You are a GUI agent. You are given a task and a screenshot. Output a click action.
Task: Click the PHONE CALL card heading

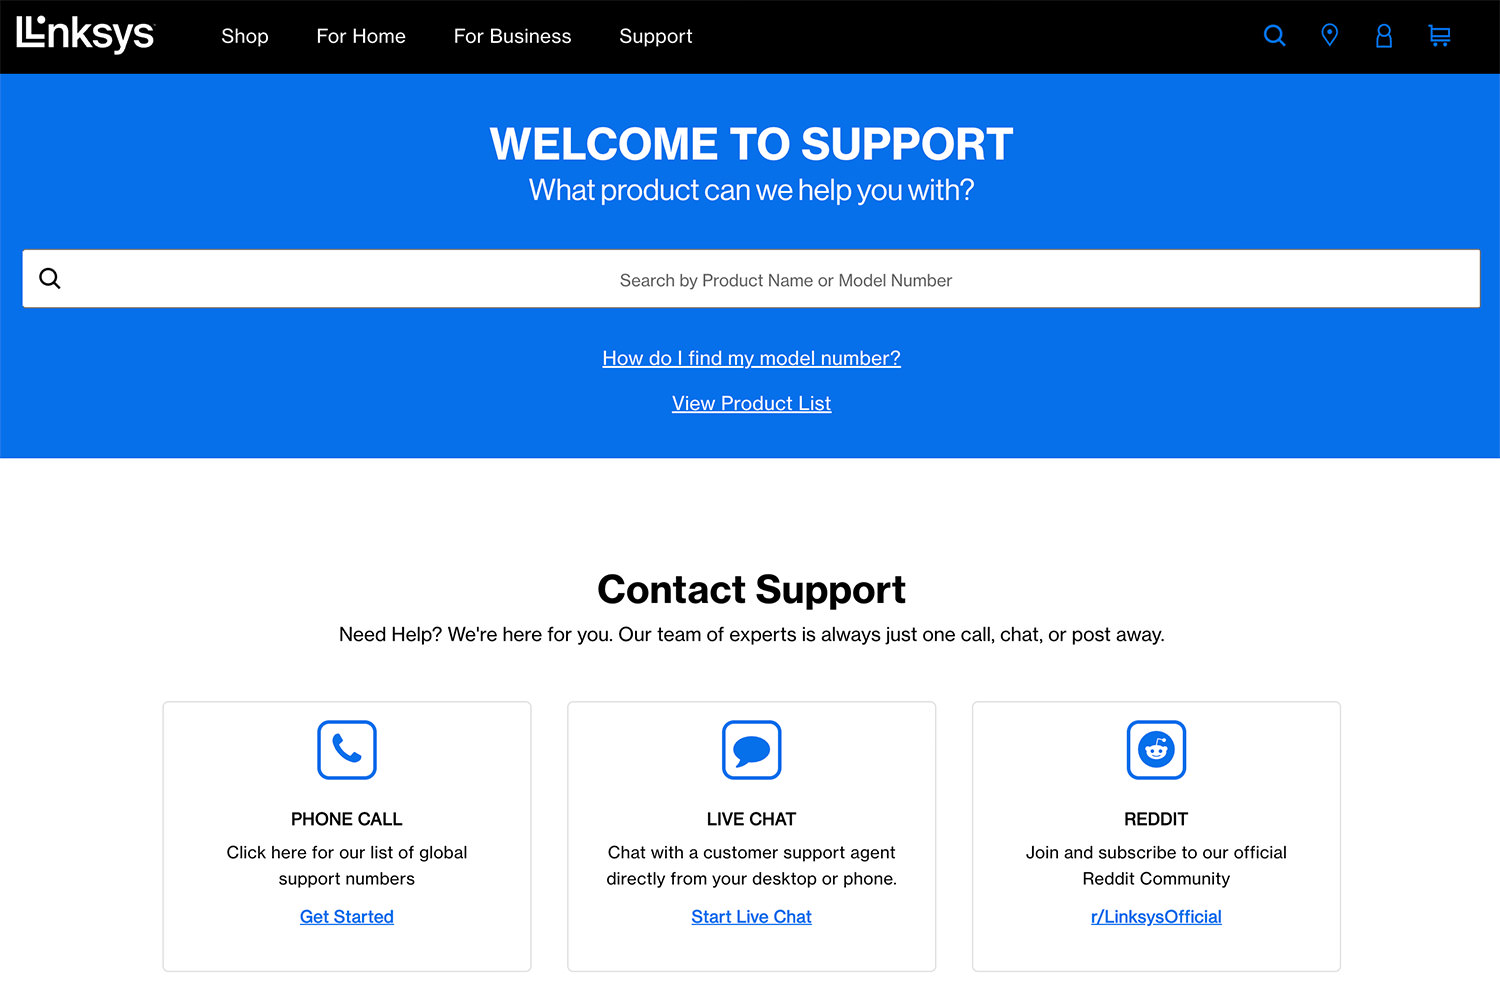(347, 819)
